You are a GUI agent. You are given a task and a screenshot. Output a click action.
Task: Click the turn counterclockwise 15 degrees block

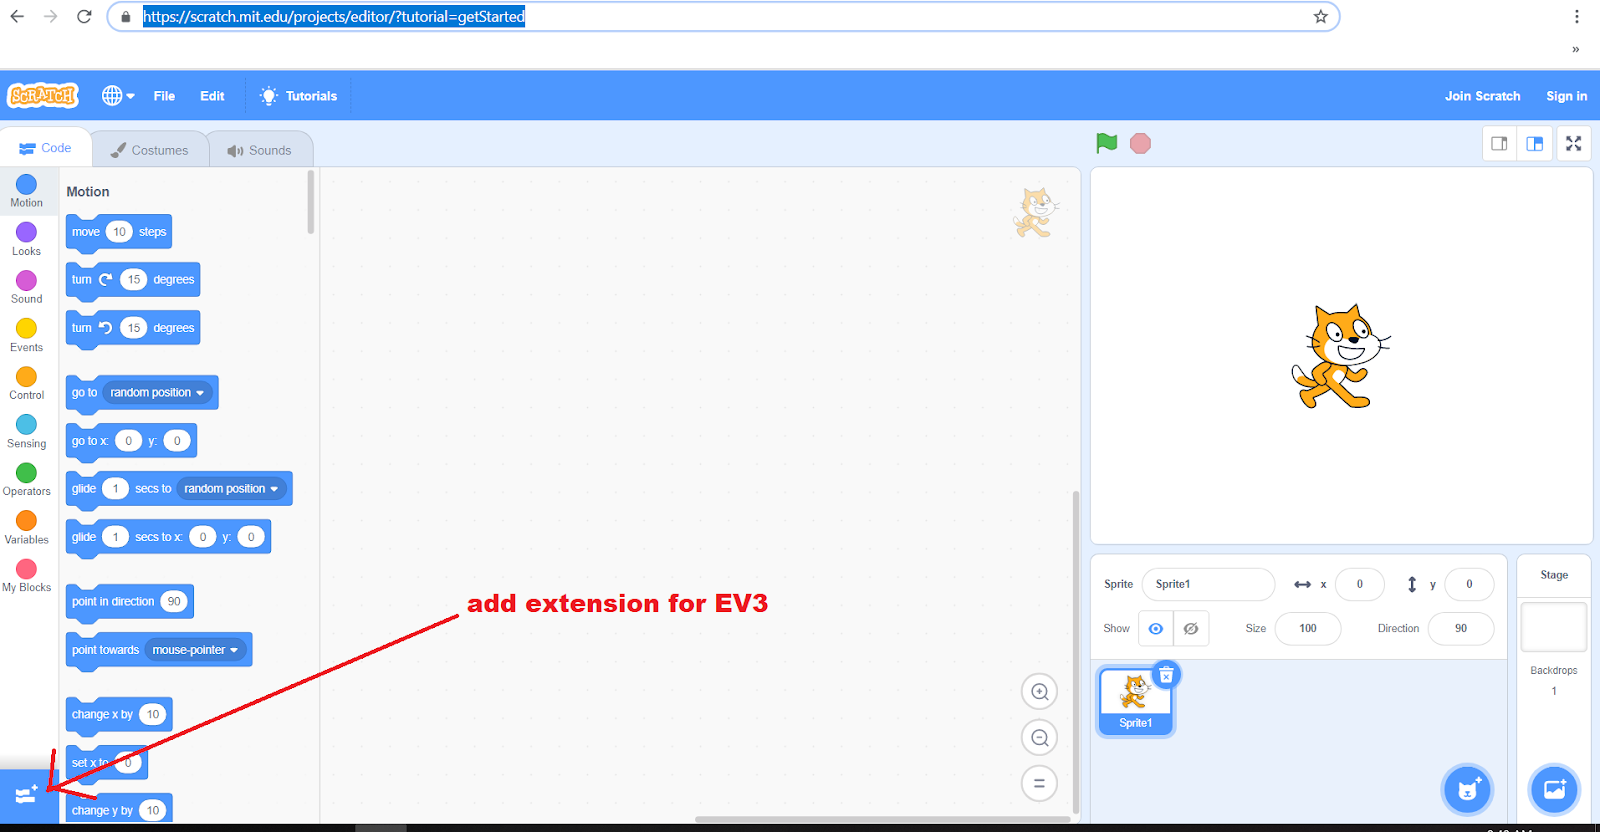132,328
